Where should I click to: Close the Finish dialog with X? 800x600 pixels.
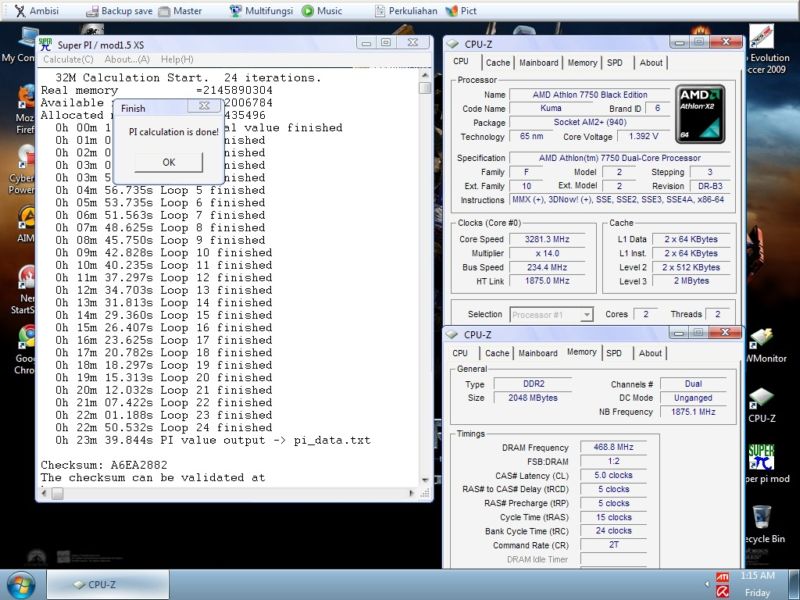pyautogui.click(x=204, y=106)
